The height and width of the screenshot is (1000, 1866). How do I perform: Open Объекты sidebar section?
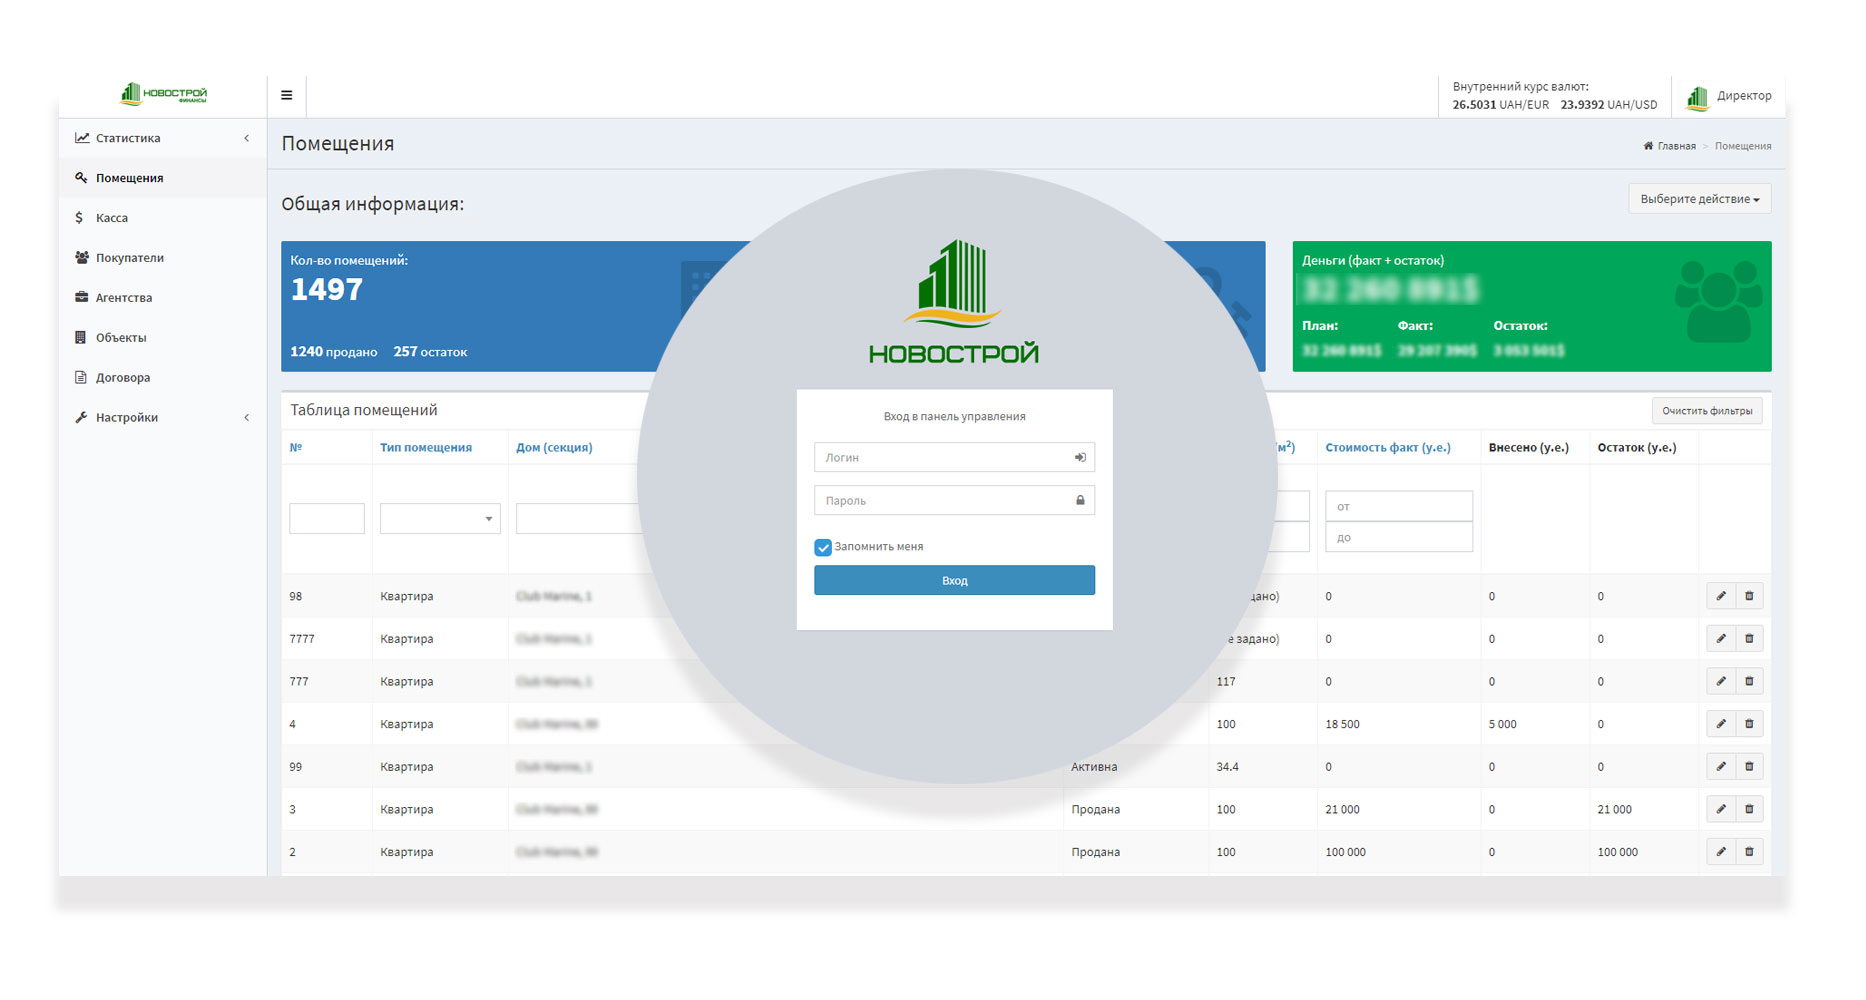pyautogui.click(x=162, y=338)
